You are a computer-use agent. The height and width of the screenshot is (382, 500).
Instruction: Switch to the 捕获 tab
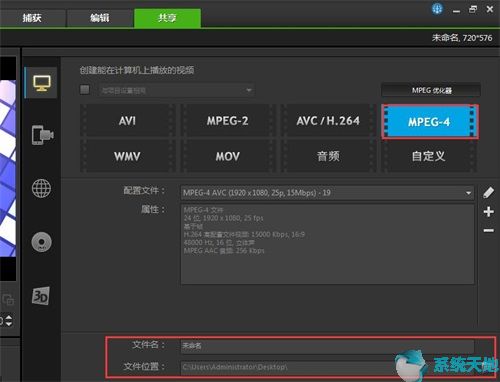pyautogui.click(x=32, y=18)
